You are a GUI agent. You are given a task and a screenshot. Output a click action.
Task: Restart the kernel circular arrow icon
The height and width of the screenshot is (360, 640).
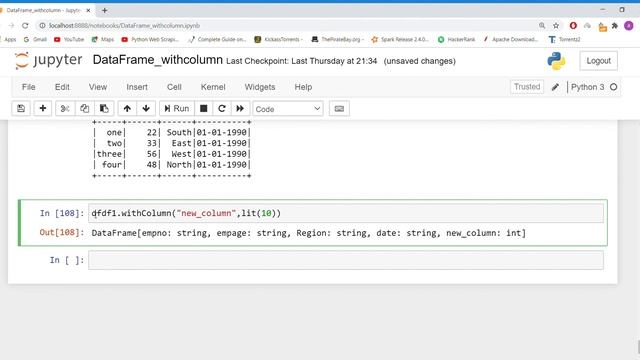pyautogui.click(x=222, y=109)
